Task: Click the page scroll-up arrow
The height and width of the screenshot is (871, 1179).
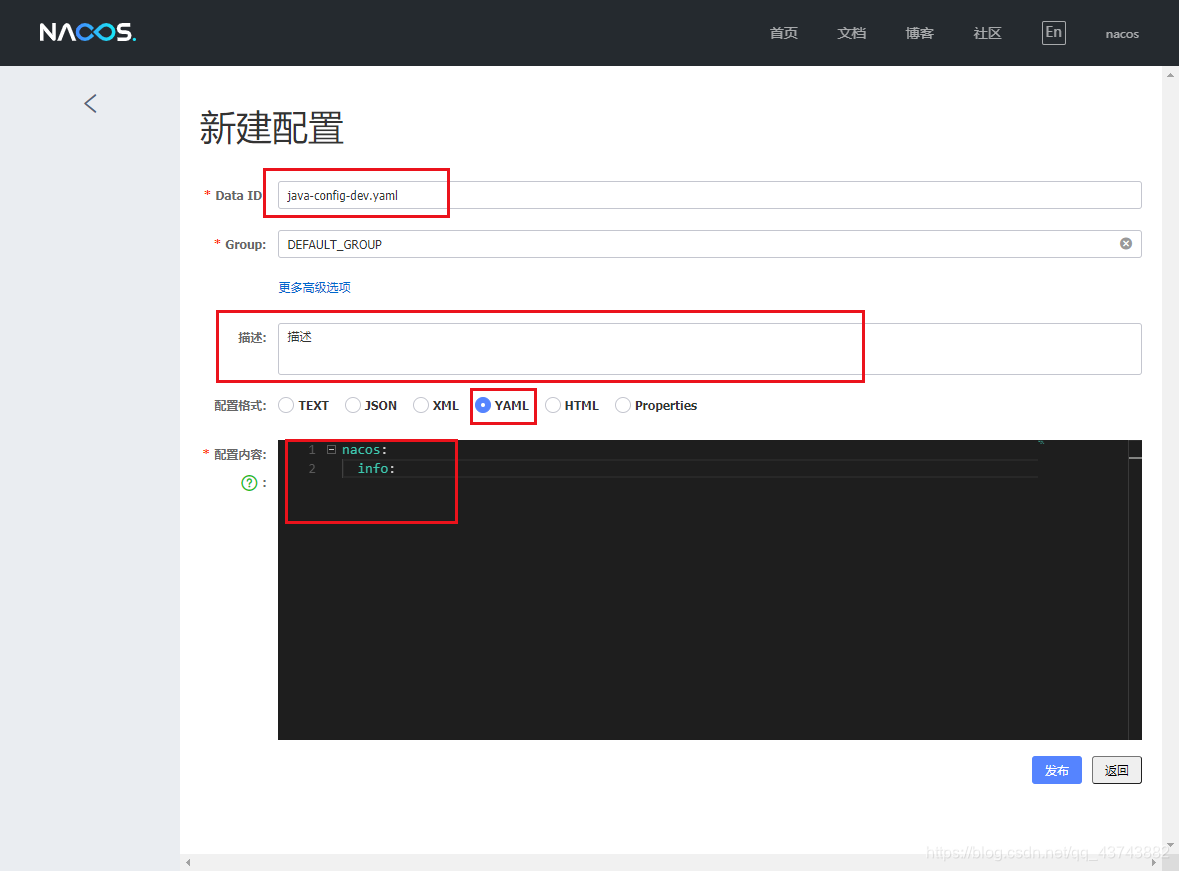Action: click(1170, 74)
